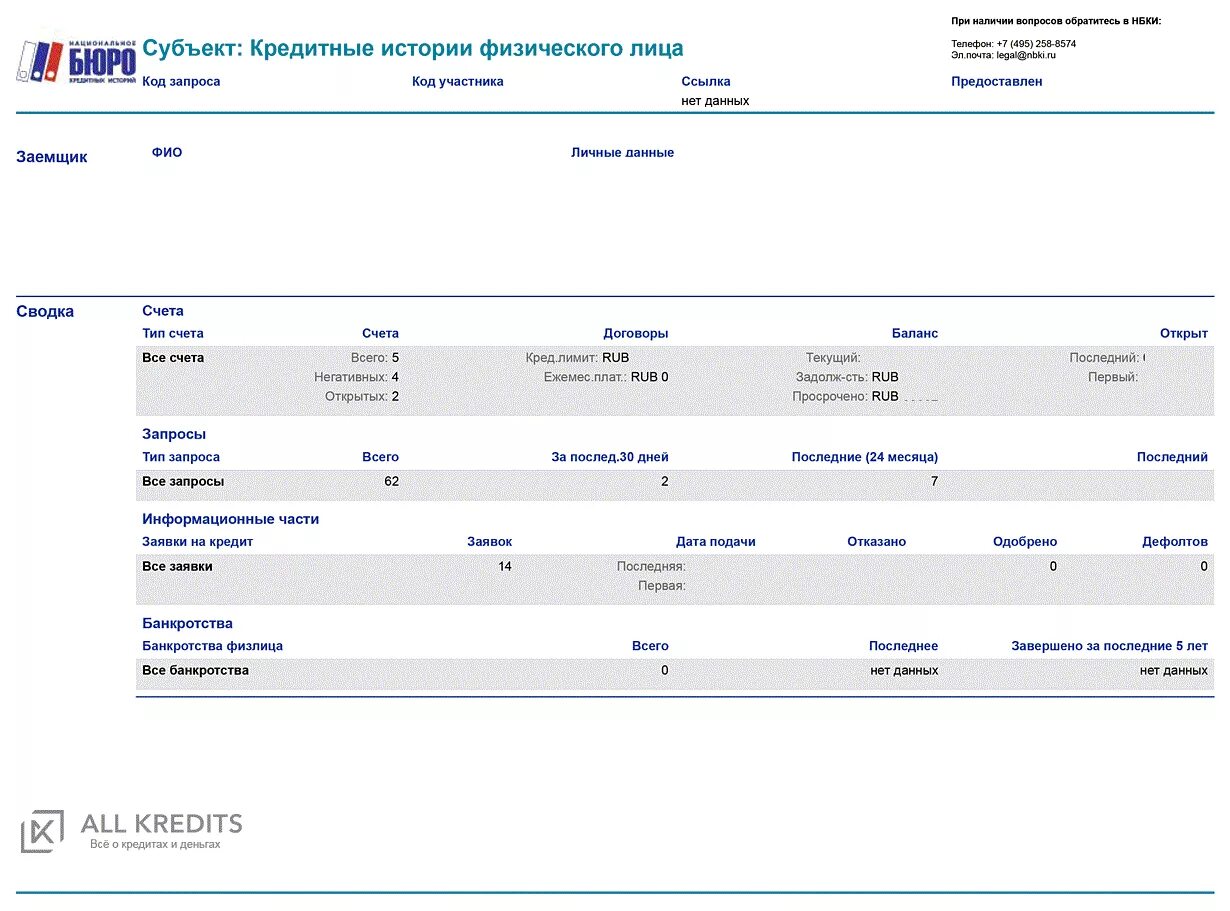
Task: Click the applications count 14
Action: (x=505, y=567)
